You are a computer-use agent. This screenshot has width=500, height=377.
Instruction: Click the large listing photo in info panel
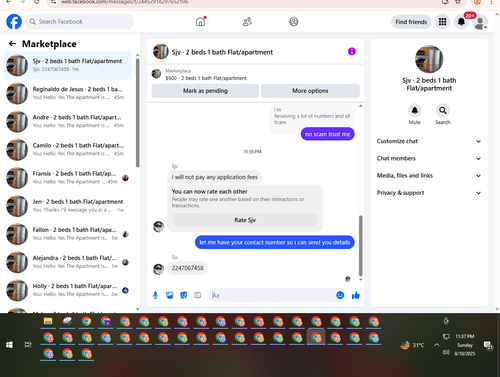click(429, 59)
